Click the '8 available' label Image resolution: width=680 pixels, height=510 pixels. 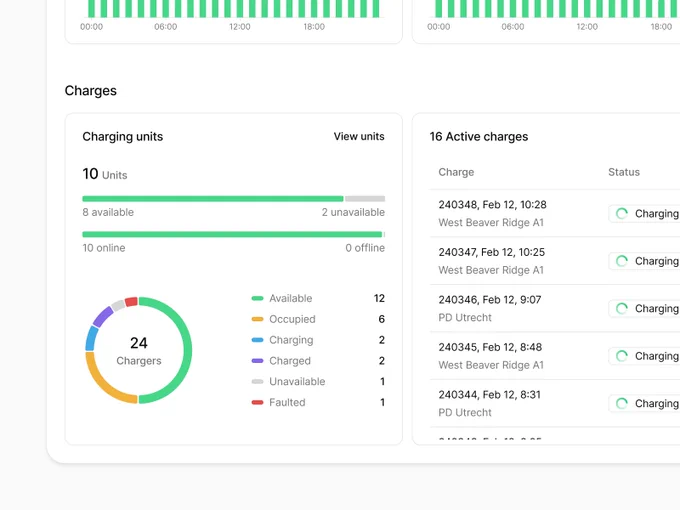tap(108, 212)
